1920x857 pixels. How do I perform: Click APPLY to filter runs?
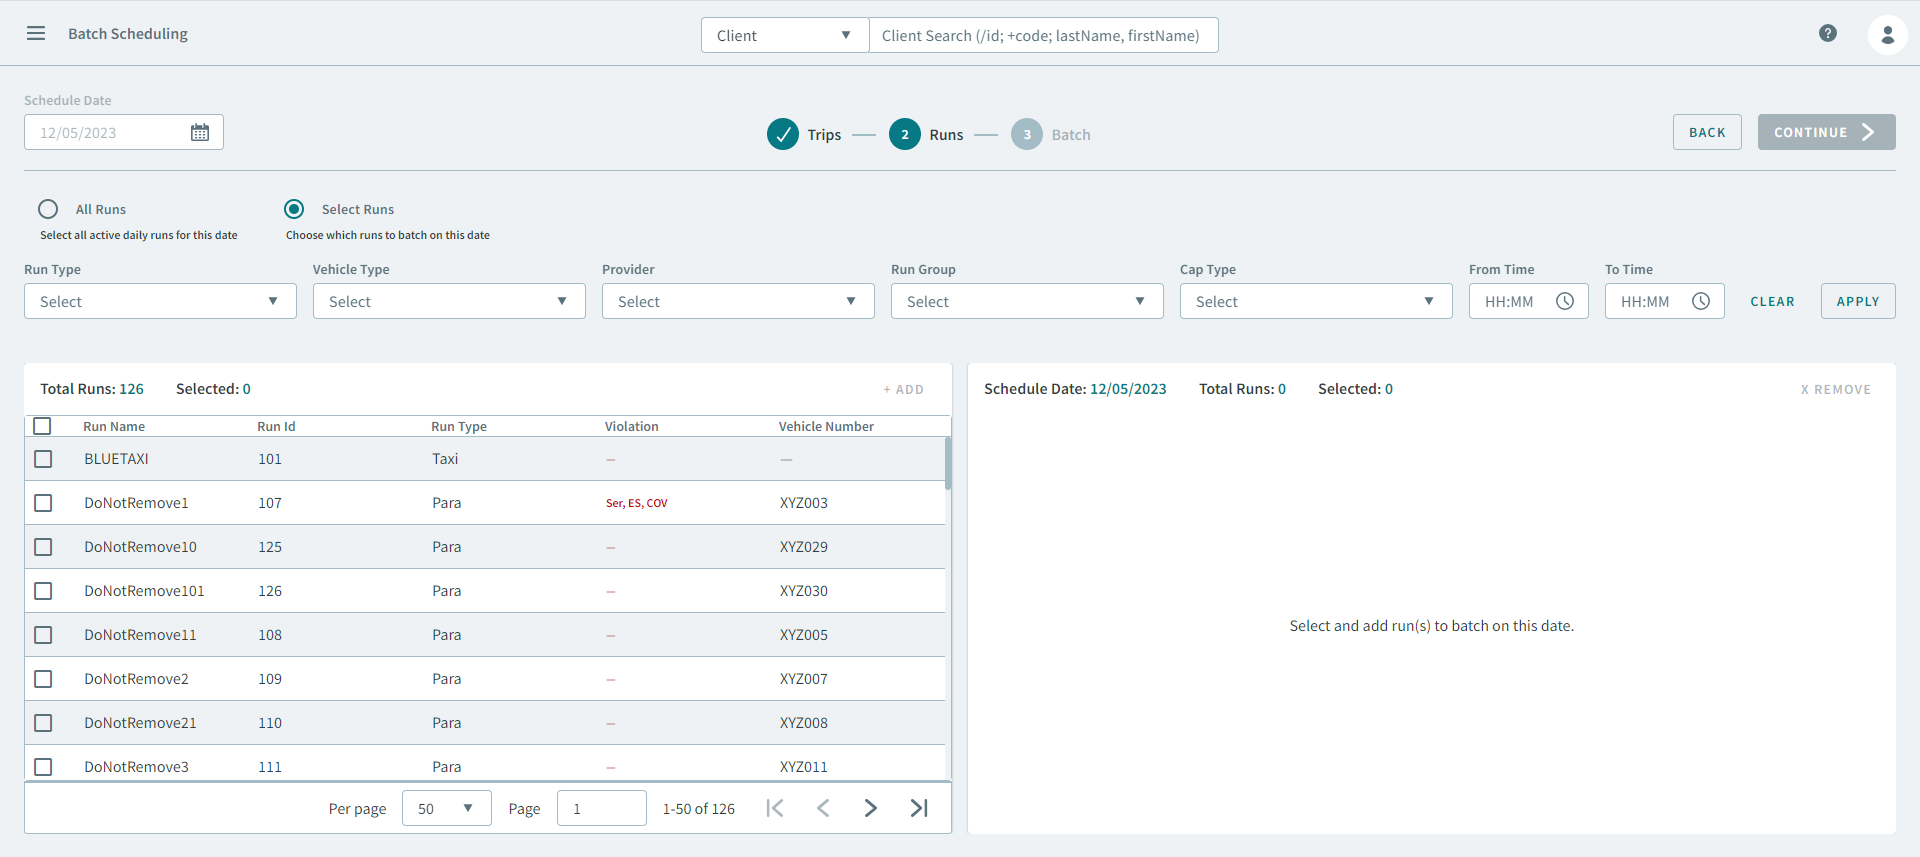[1857, 302]
